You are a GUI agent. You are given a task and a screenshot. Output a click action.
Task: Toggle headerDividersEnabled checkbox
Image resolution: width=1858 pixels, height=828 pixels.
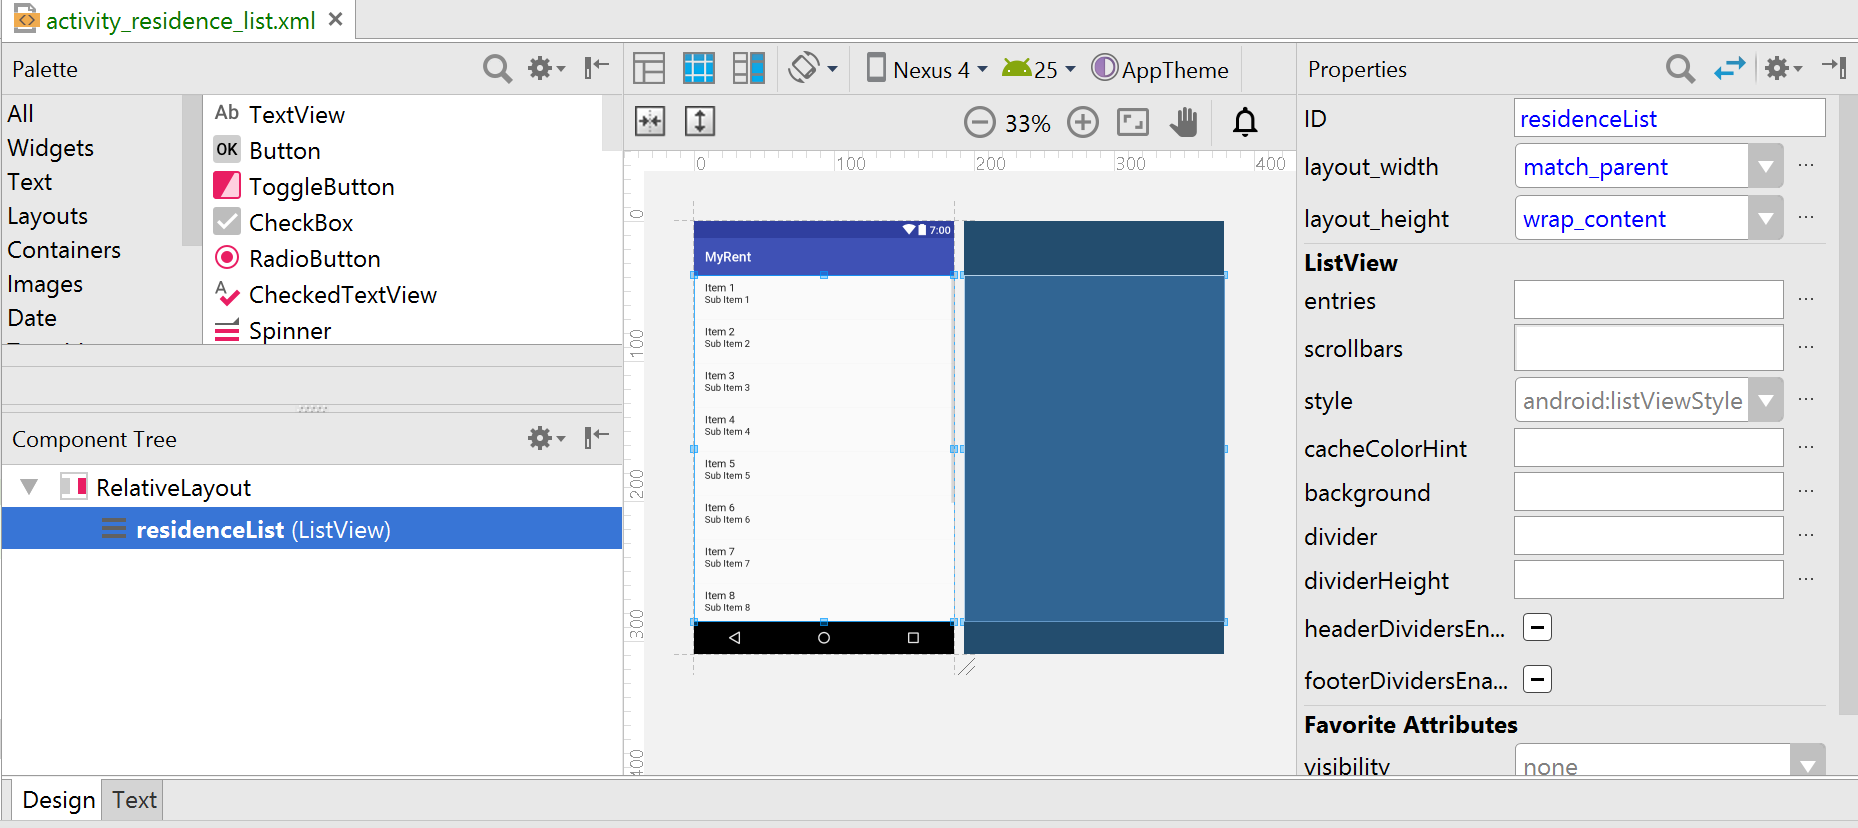1537,628
